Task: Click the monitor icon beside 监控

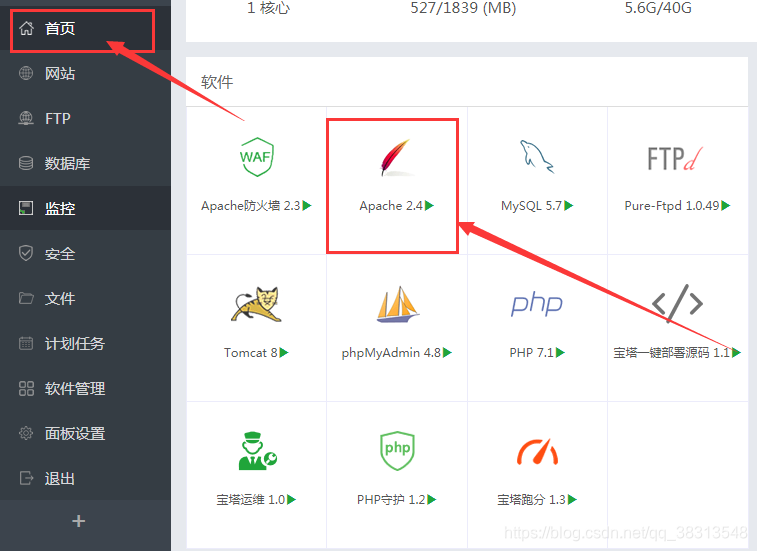Action: coord(26,208)
